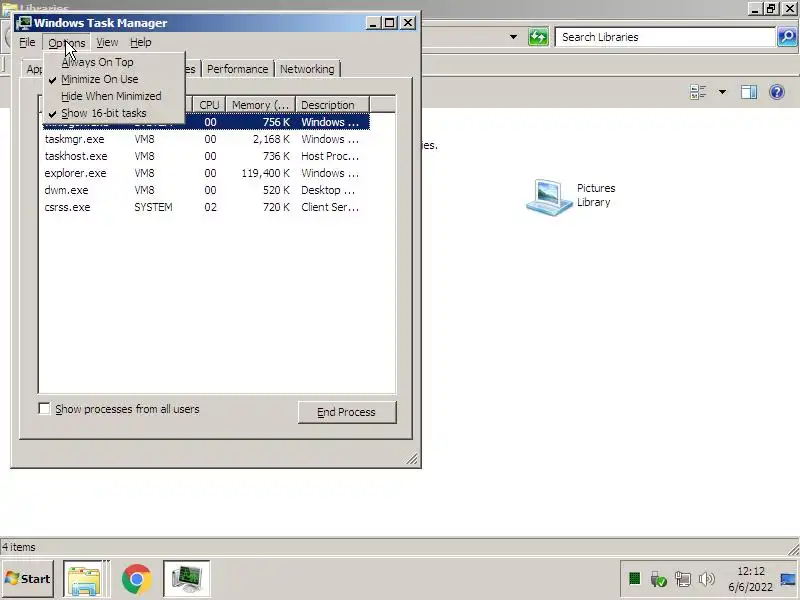Close the Libraries window

(789, 9)
